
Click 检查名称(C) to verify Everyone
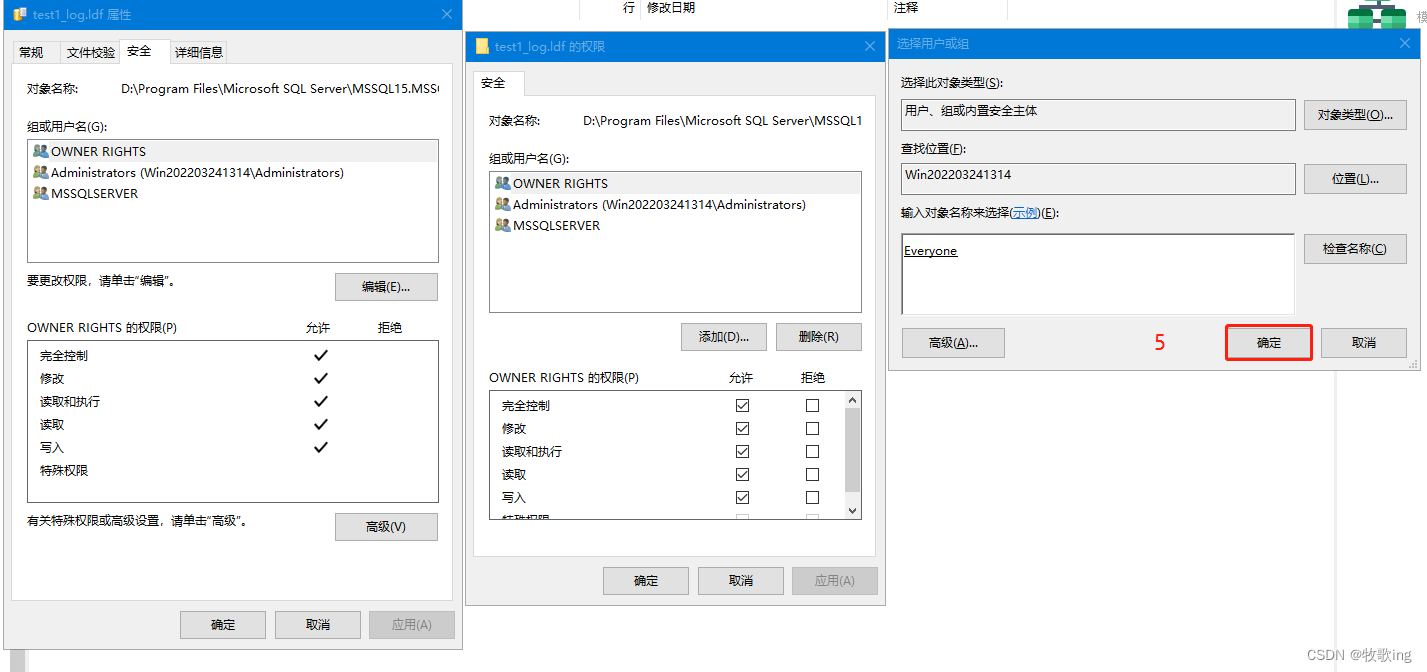pyautogui.click(x=1355, y=248)
